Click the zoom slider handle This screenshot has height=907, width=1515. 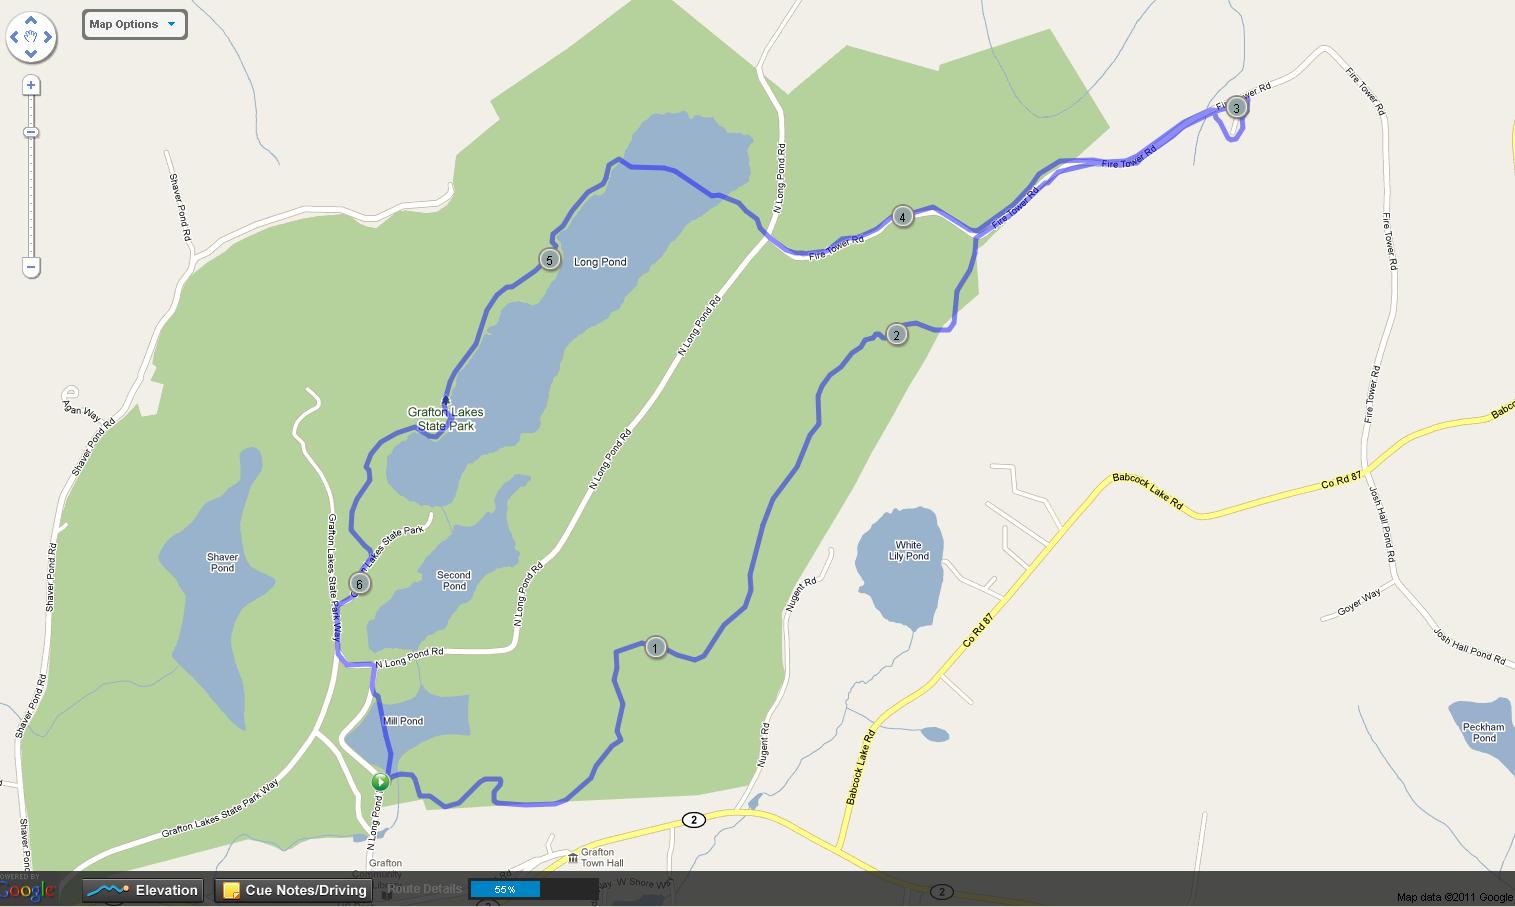31,133
